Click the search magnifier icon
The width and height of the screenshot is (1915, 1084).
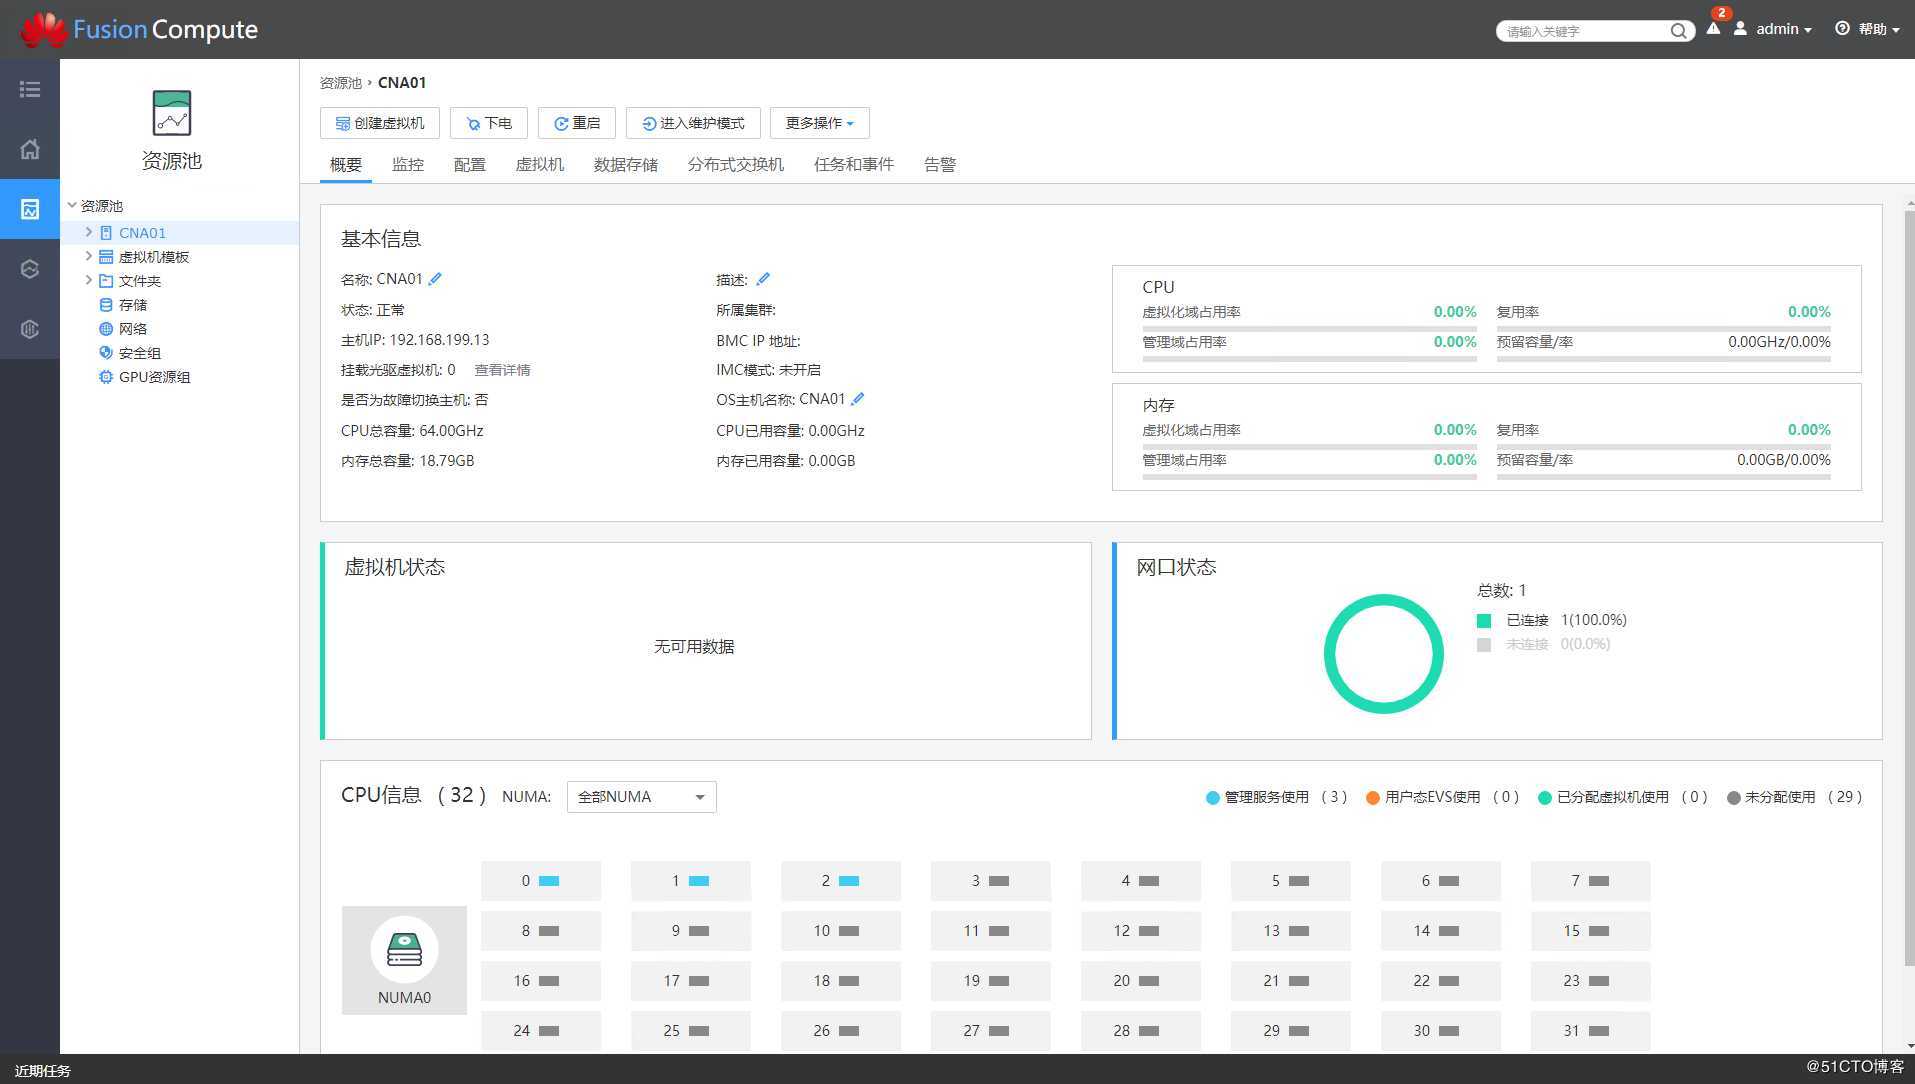coord(1678,31)
